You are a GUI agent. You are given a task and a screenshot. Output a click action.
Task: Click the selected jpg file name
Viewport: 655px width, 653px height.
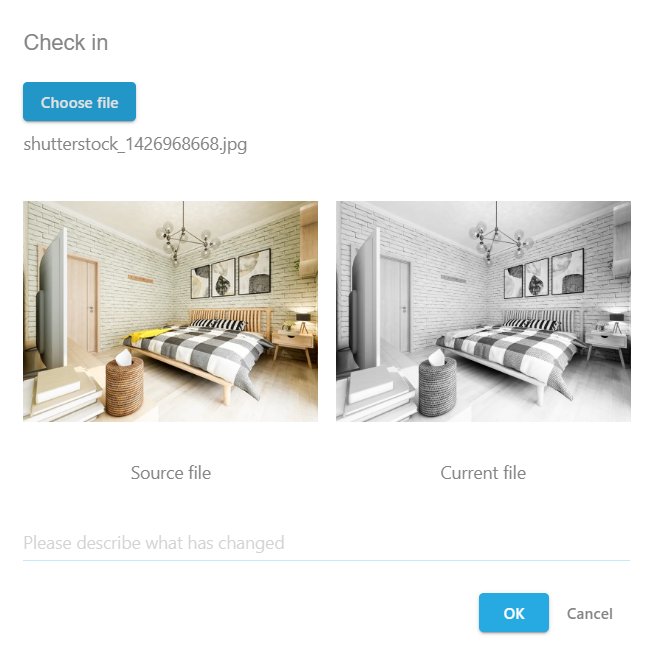click(x=135, y=145)
